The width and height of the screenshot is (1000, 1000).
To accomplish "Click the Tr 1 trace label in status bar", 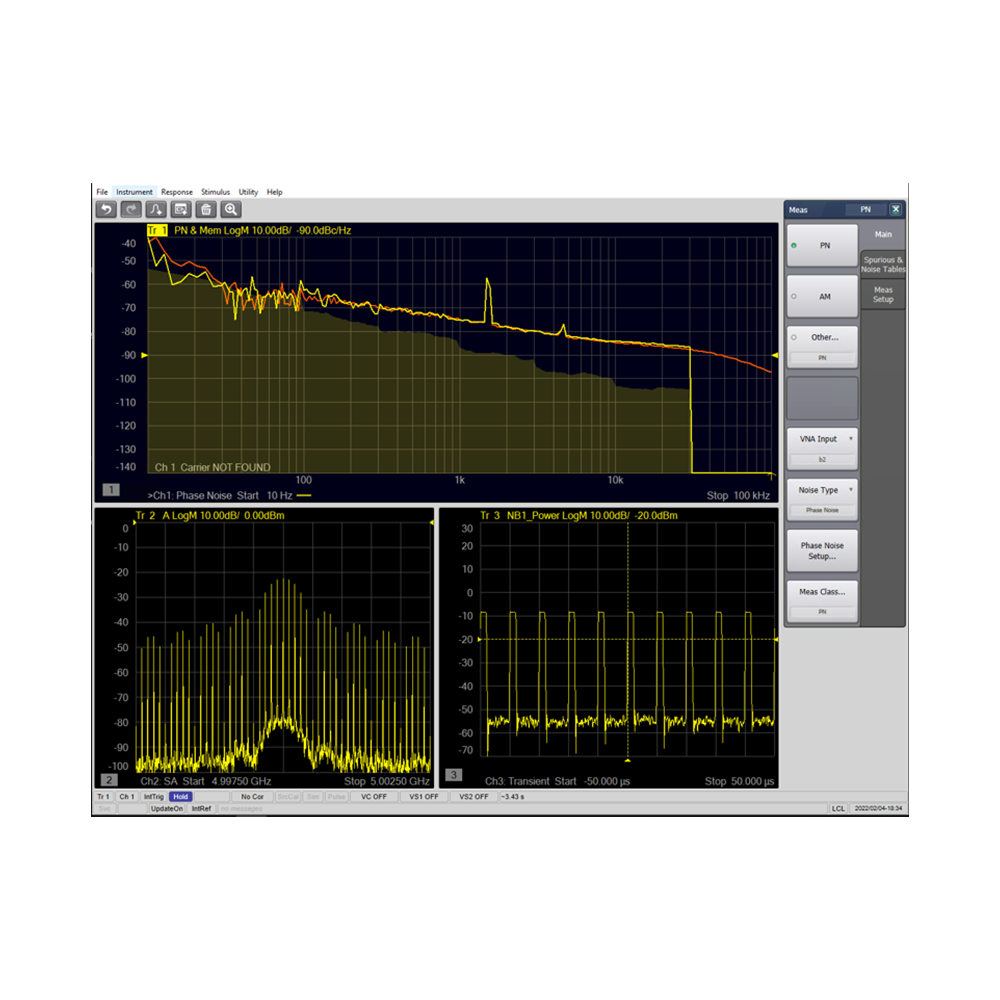I will click(103, 796).
